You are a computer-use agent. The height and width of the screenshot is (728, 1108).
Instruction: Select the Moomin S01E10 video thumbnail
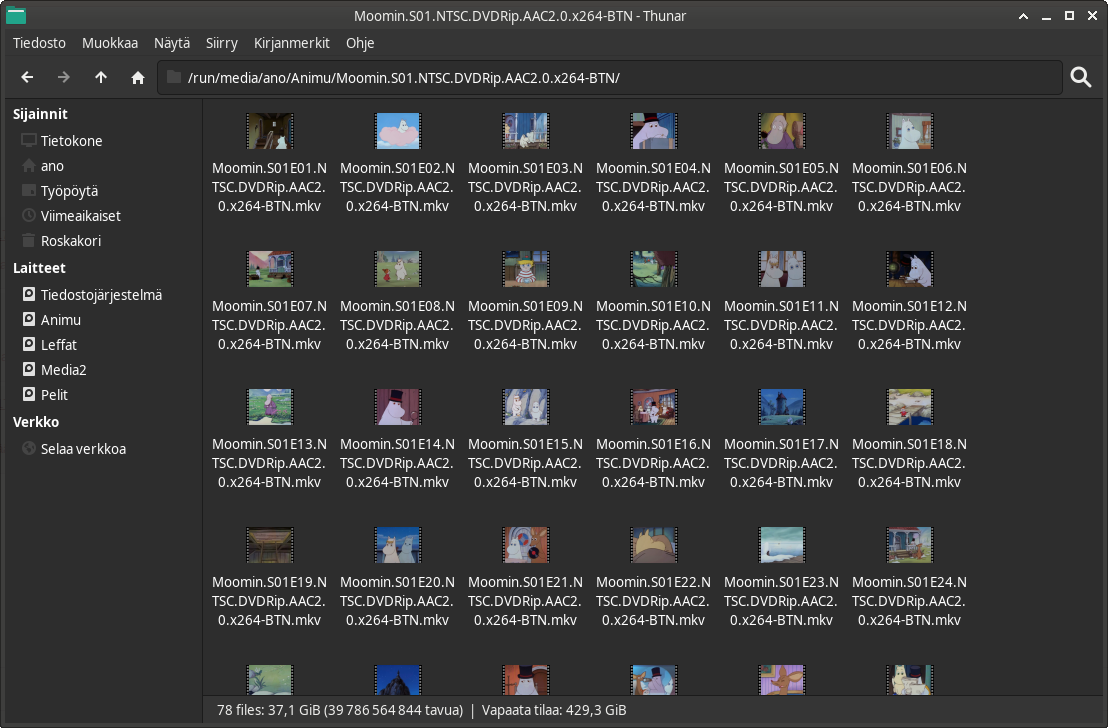coord(654,269)
